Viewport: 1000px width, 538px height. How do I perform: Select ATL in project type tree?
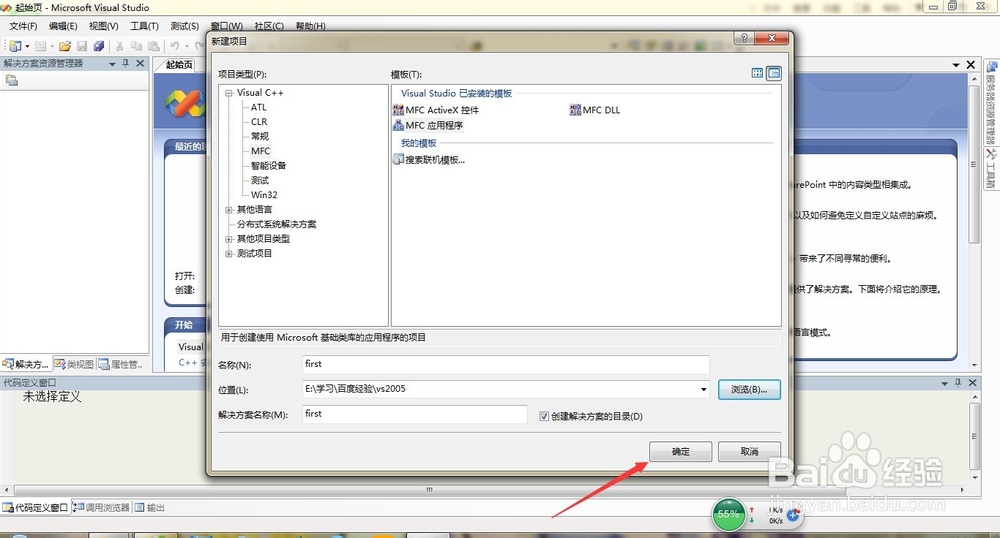tap(259, 107)
